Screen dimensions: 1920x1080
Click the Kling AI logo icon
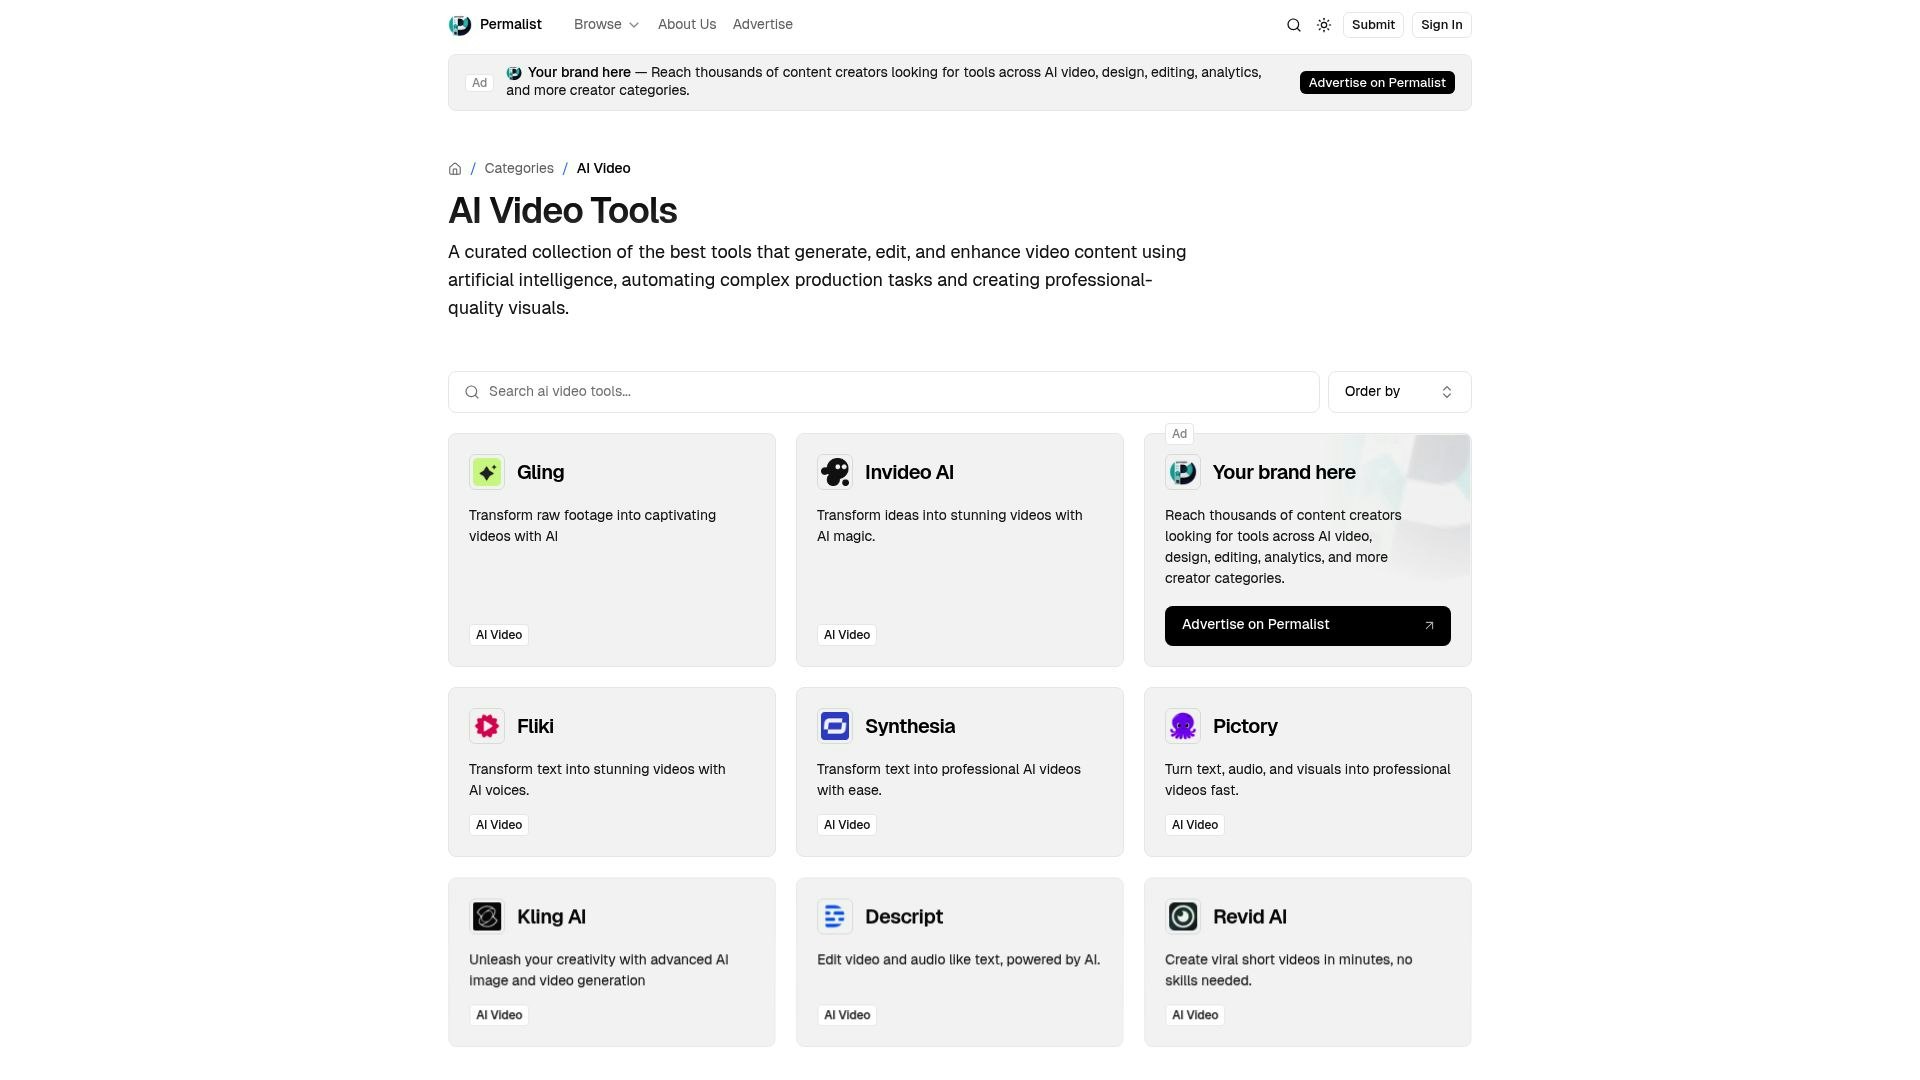tap(487, 916)
